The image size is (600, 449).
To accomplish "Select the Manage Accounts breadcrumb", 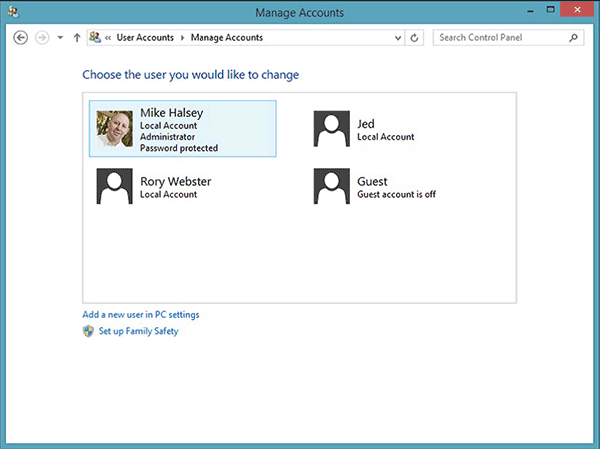I will tap(226, 38).
